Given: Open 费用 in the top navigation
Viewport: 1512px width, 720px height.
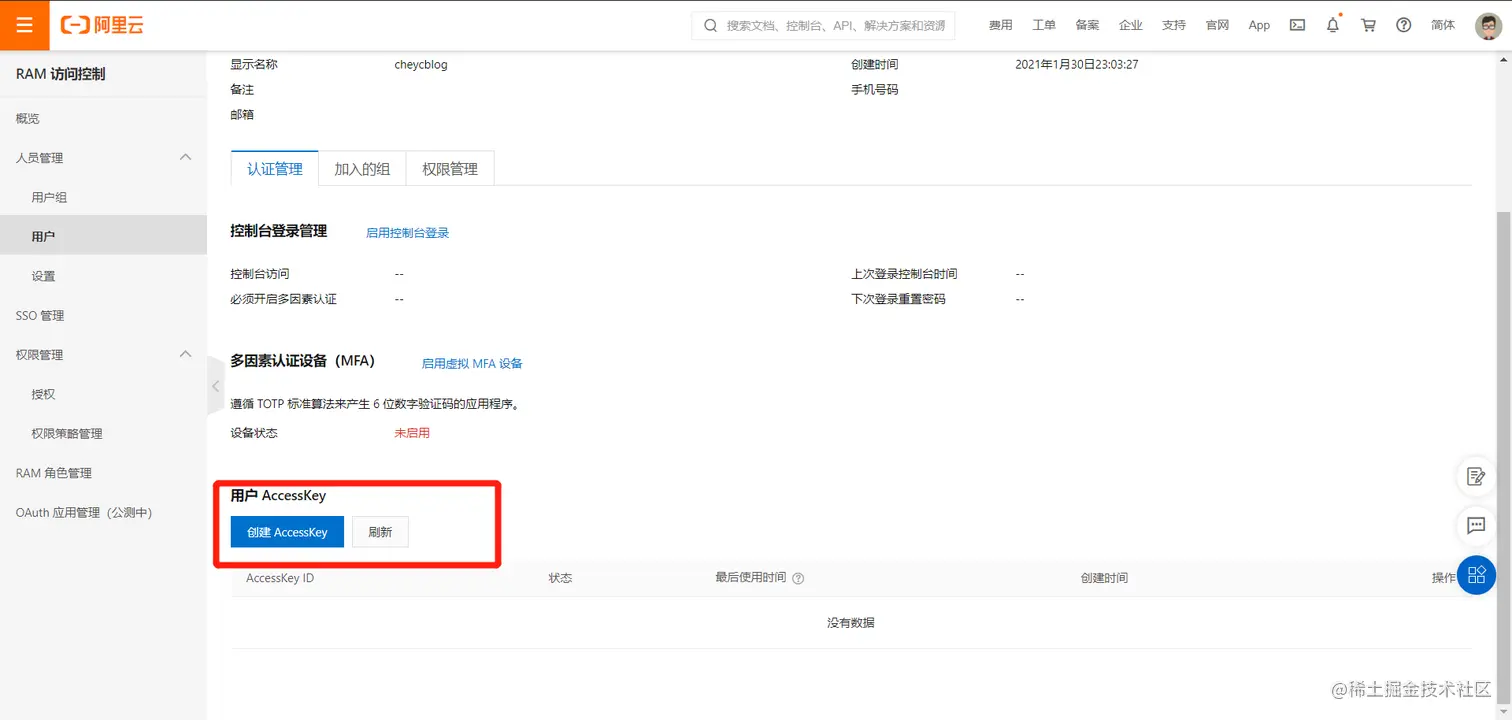Looking at the screenshot, I should click(x=1001, y=25).
